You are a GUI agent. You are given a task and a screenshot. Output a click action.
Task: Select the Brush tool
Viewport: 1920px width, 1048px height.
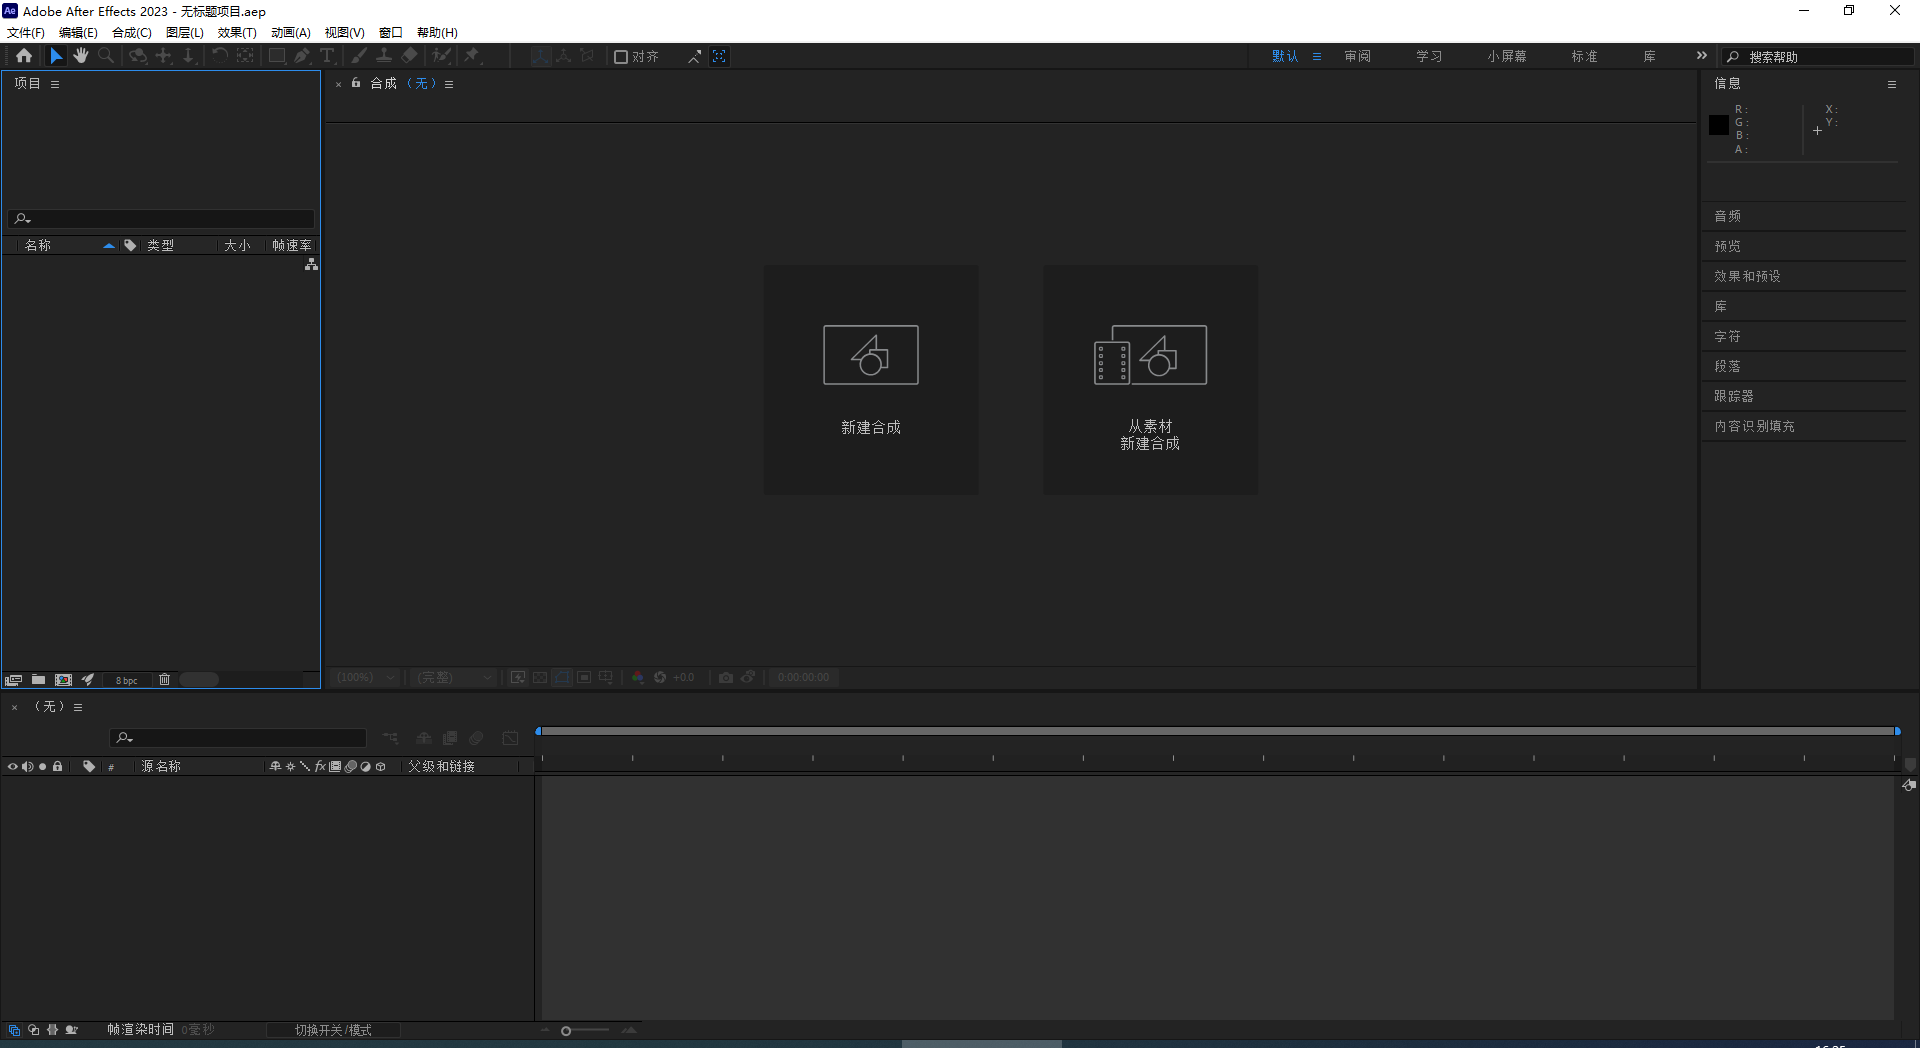tap(358, 56)
